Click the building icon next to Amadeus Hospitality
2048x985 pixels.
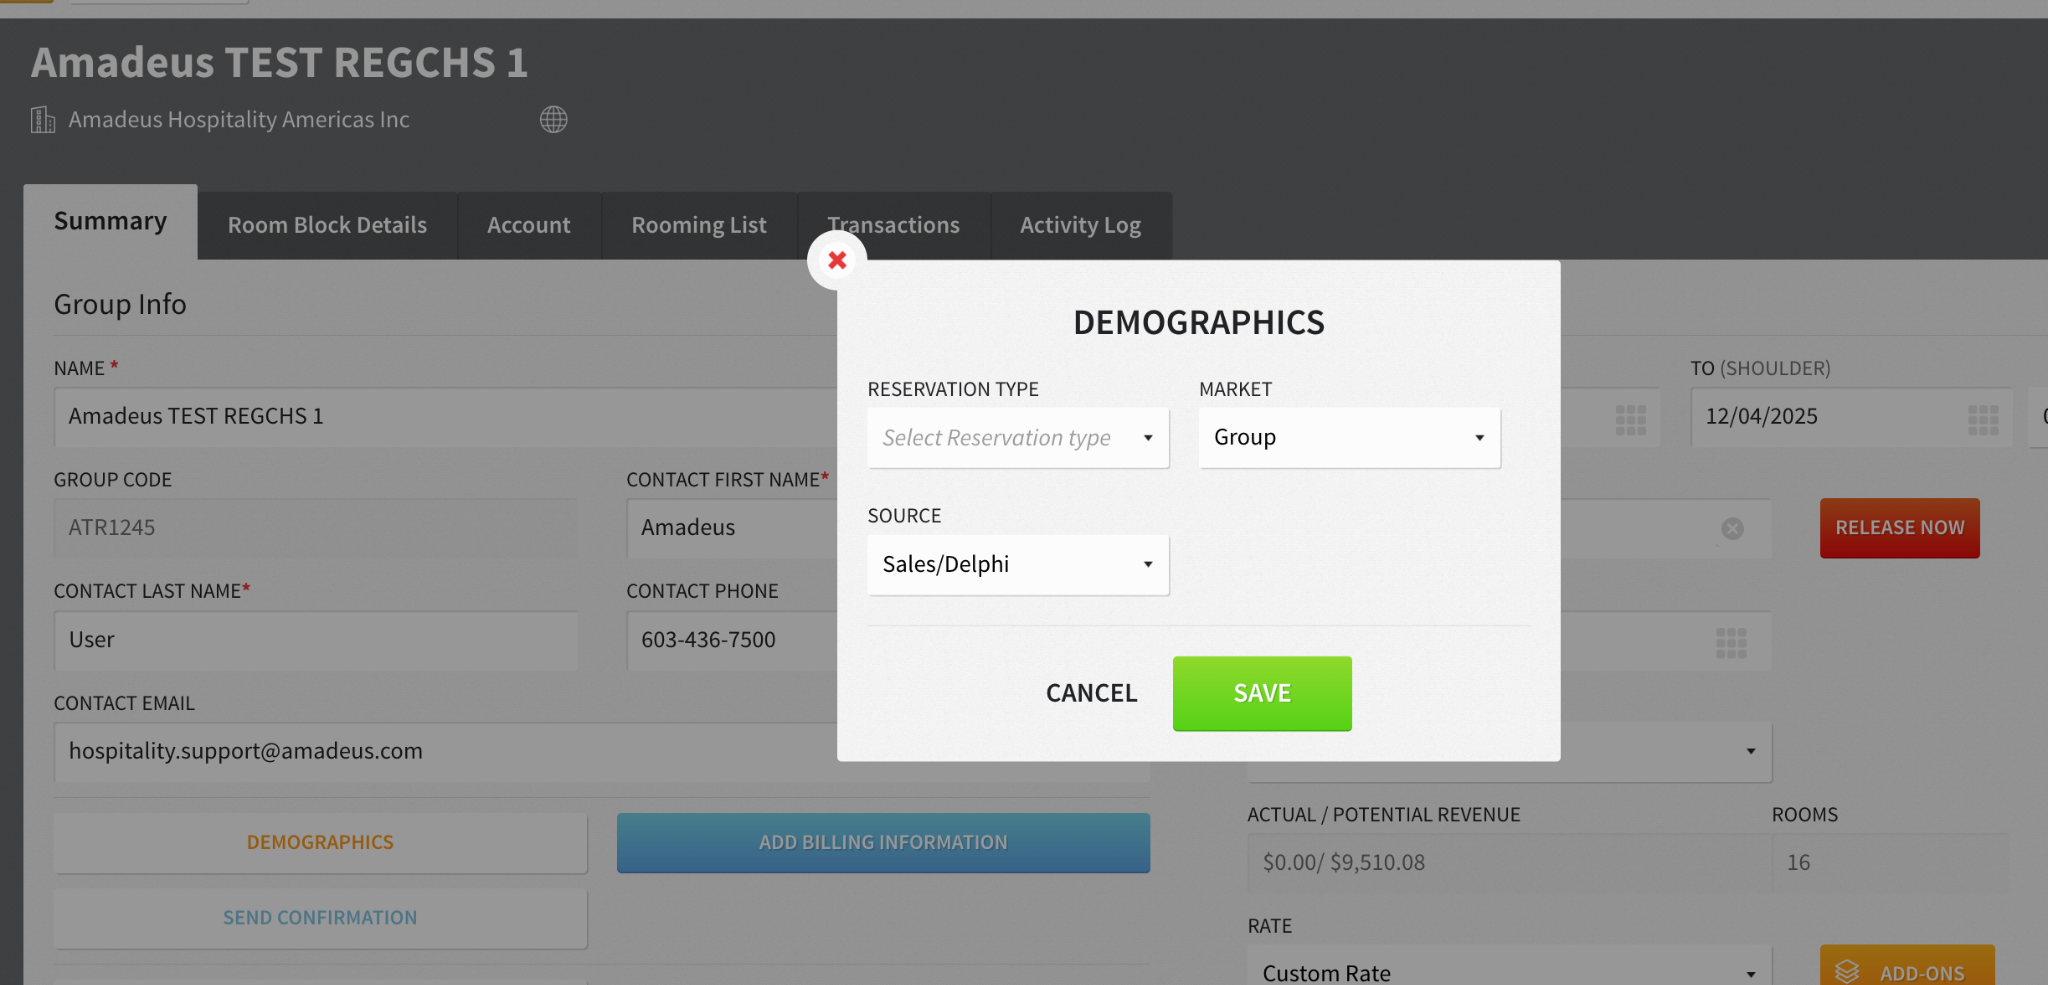click(x=43, y=120)
